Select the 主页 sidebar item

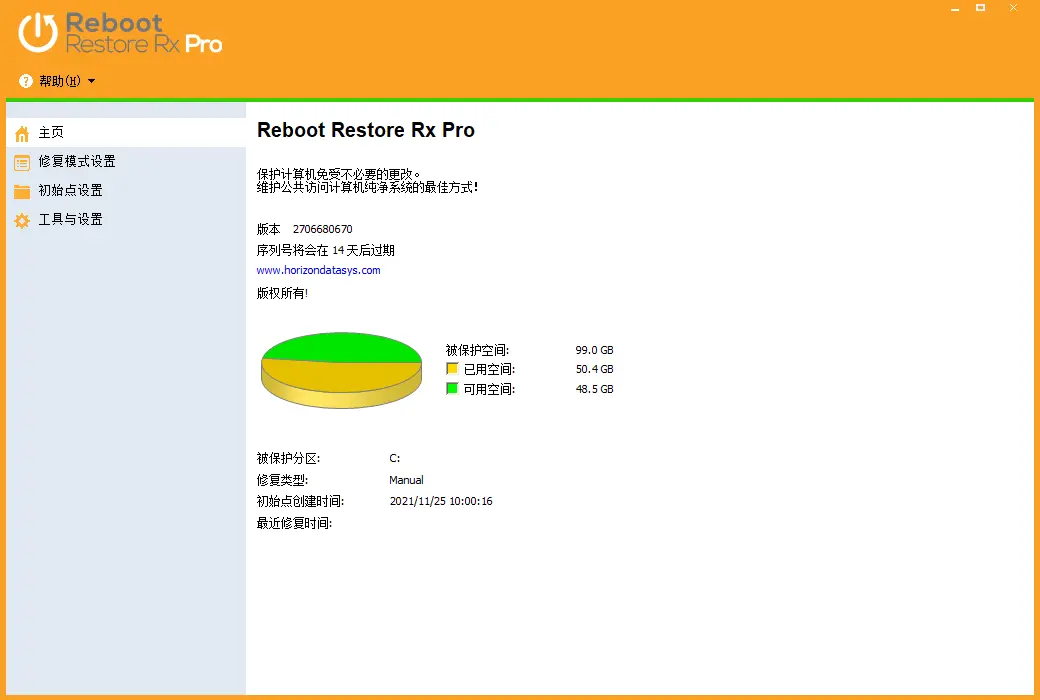tap(126, 133)
